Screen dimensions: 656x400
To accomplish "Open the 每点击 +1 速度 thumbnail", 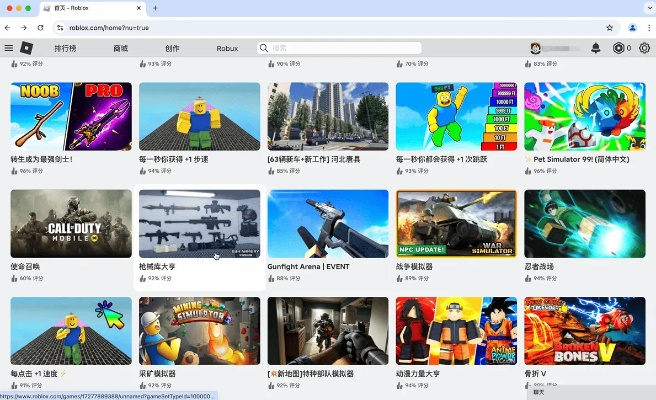I will (x=71, y=331).
